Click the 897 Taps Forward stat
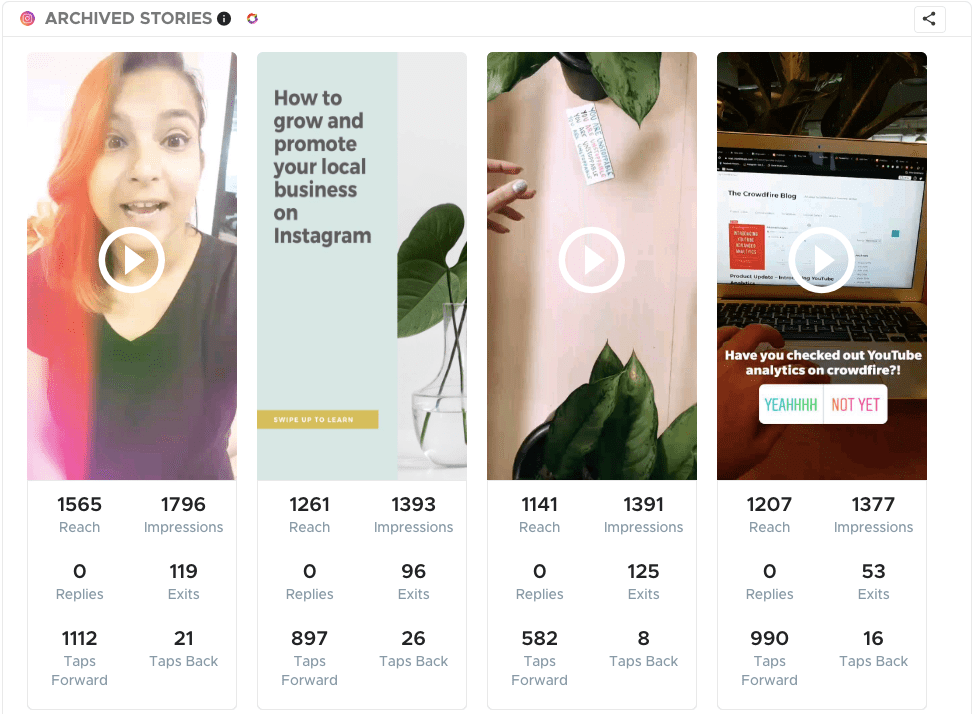This screenshot has height=714, width=978. (310, 658)
